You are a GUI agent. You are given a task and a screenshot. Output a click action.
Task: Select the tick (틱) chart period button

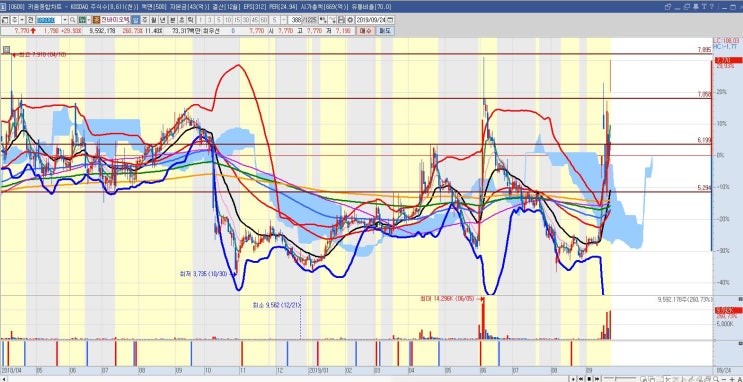(190, 20)
